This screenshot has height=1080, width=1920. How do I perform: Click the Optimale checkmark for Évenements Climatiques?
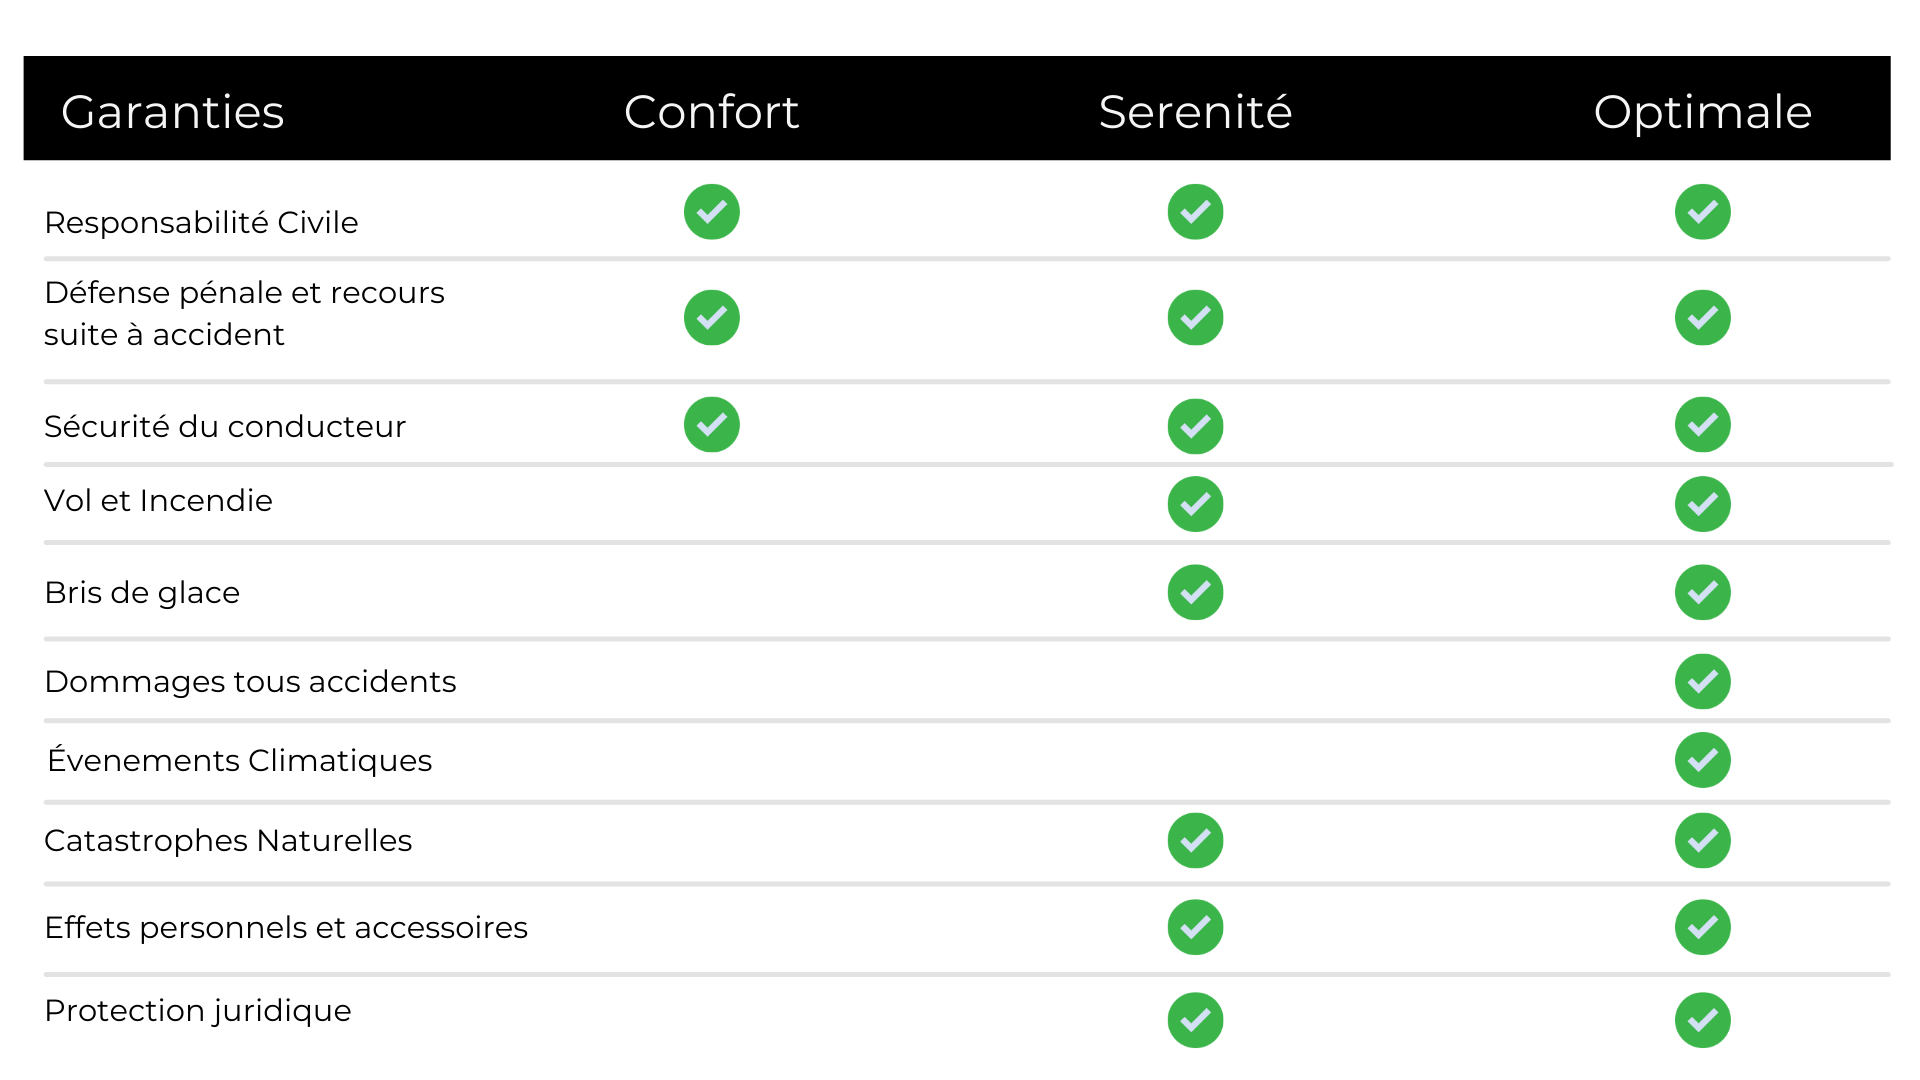(x=1702, y=761)
